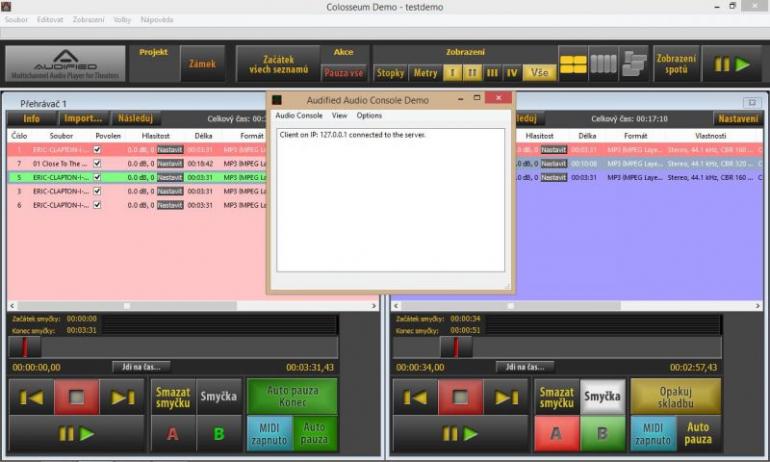Open the Editovat menu

point(50,20)
